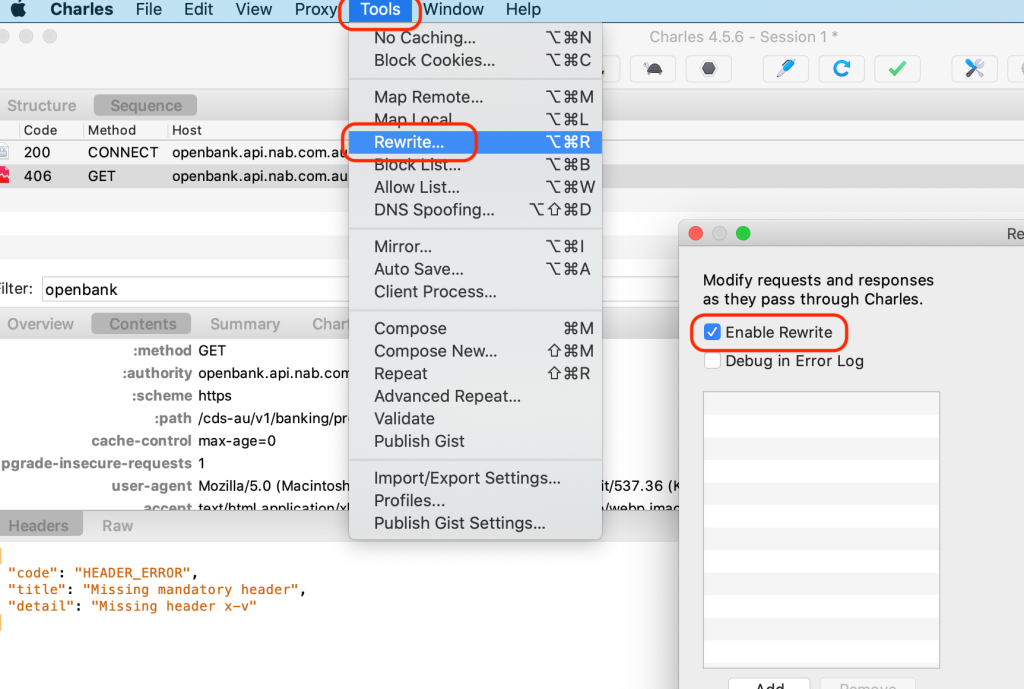Open the Apple menu
The width and height of the screenshot is (1024, 689).
(x=18, y=9)
